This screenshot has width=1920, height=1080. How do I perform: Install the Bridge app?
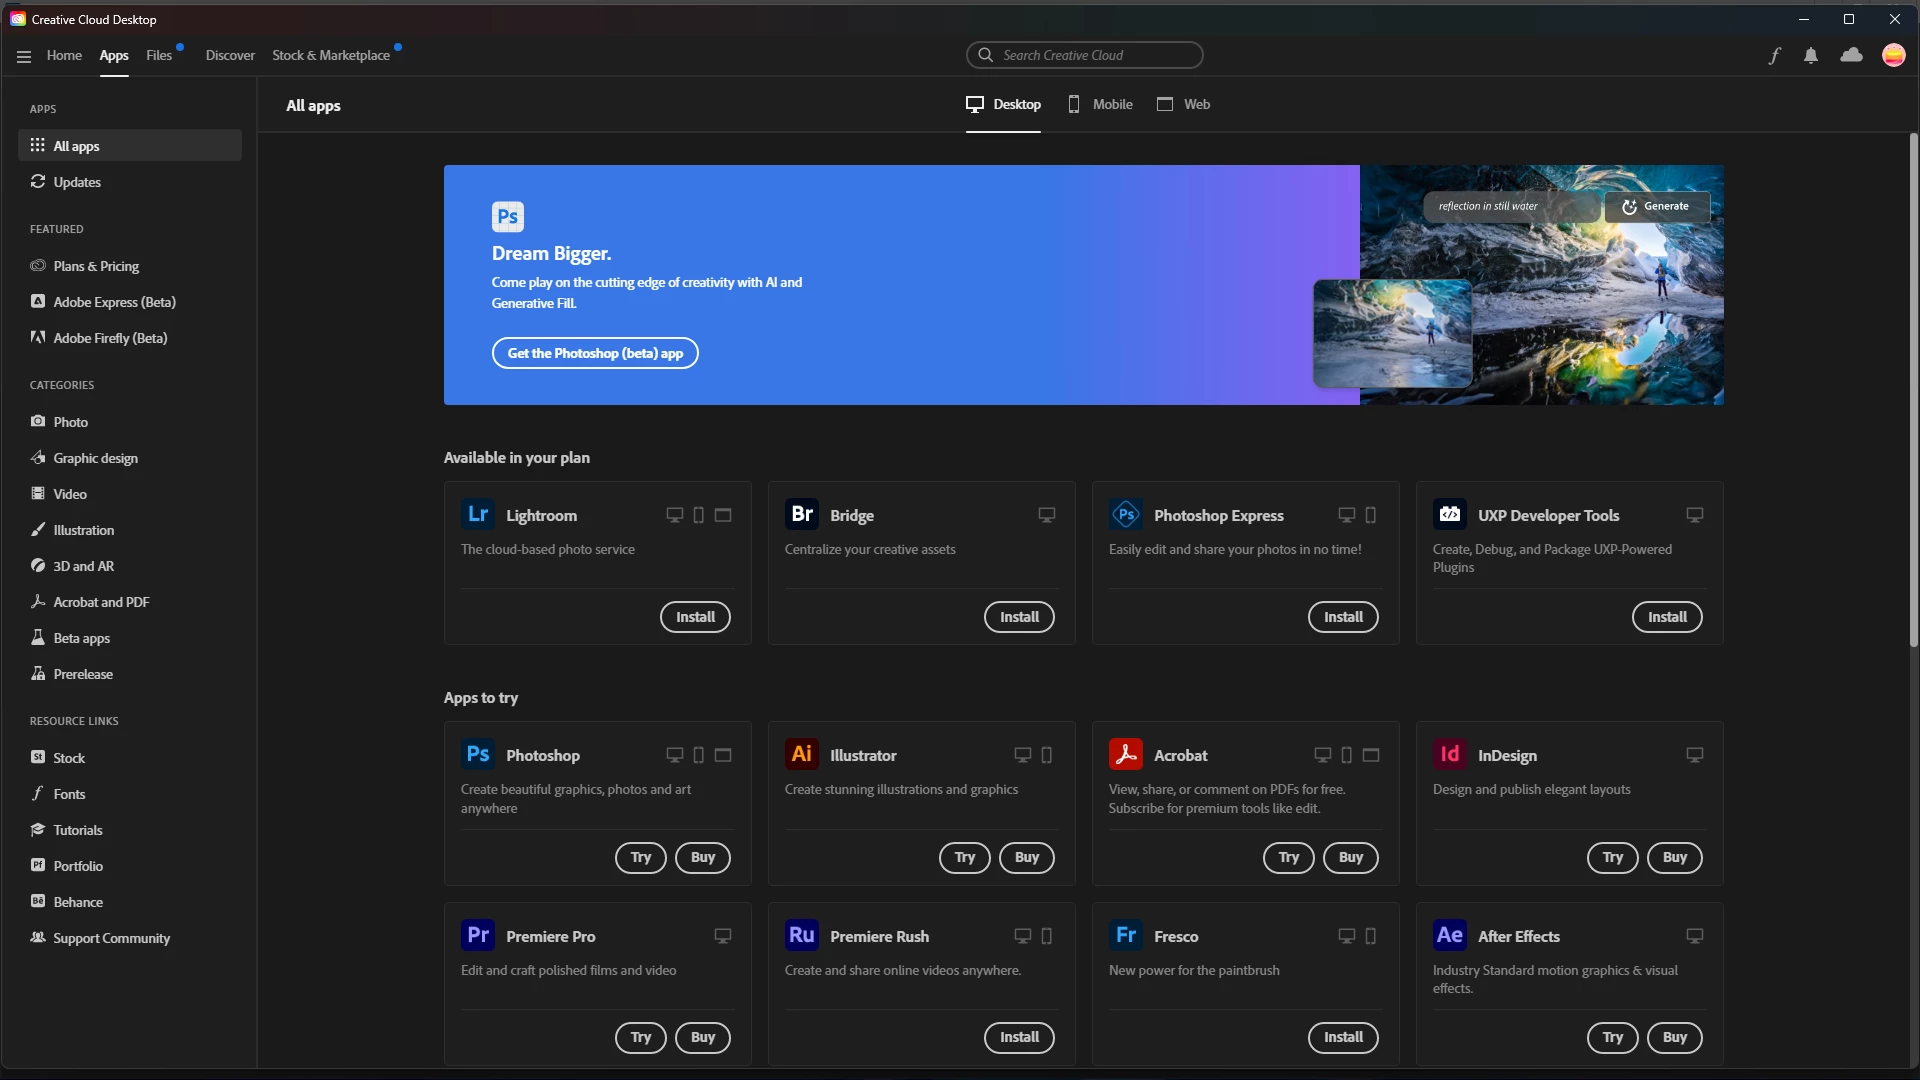(x=1019, y=617)
